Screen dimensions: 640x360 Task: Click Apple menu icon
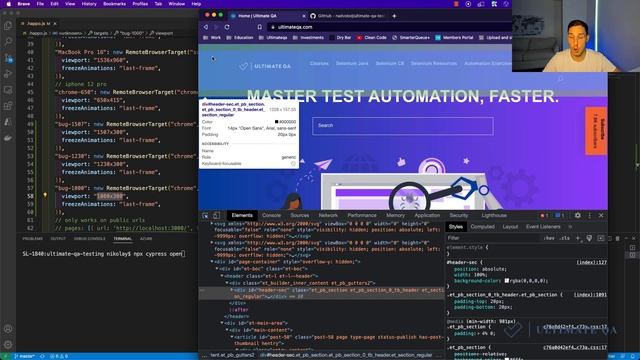9,4
